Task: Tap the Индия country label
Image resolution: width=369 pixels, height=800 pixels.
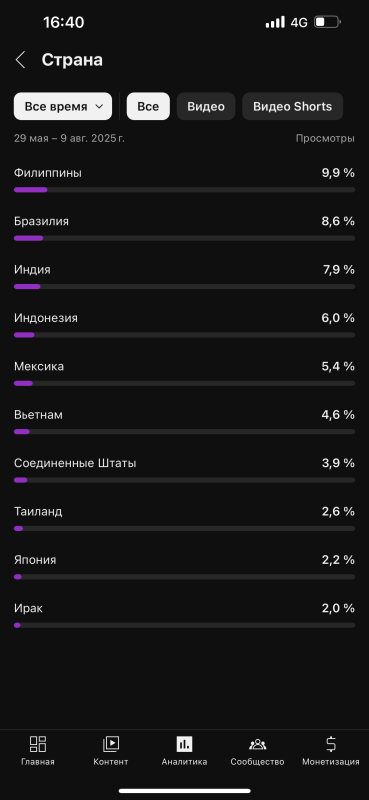Action: (32, 270)
